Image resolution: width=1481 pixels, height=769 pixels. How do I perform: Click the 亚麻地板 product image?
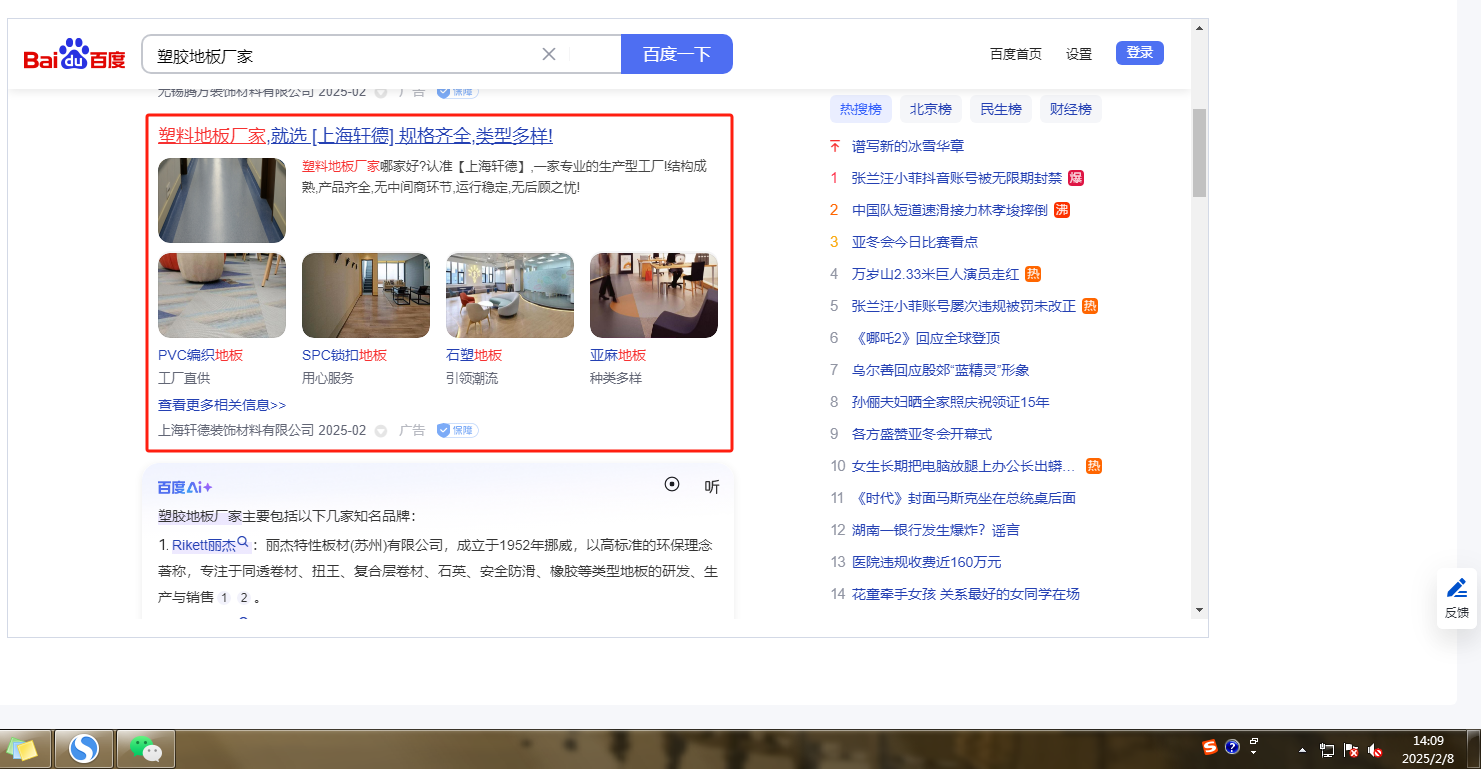click(x=654, y=296)
